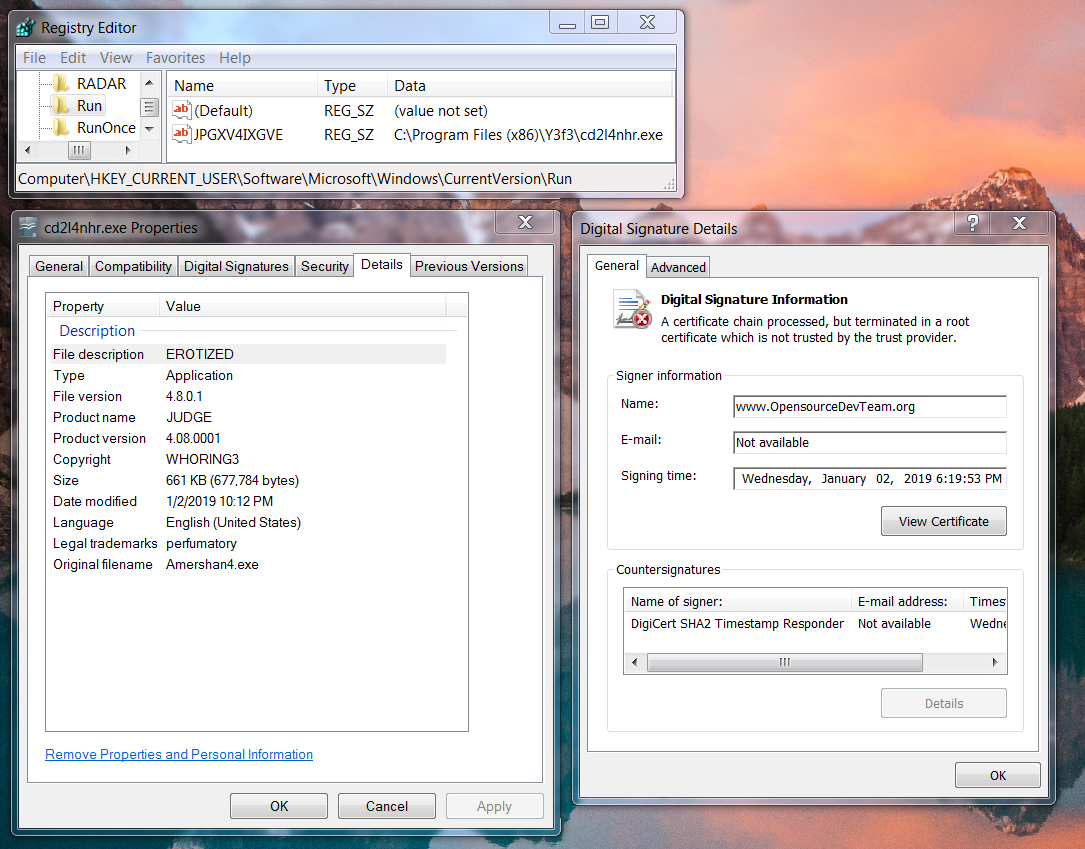Switch to the Security tab
The width and height of the screenshot is (1085, 849).
click(x=325, y=266)
